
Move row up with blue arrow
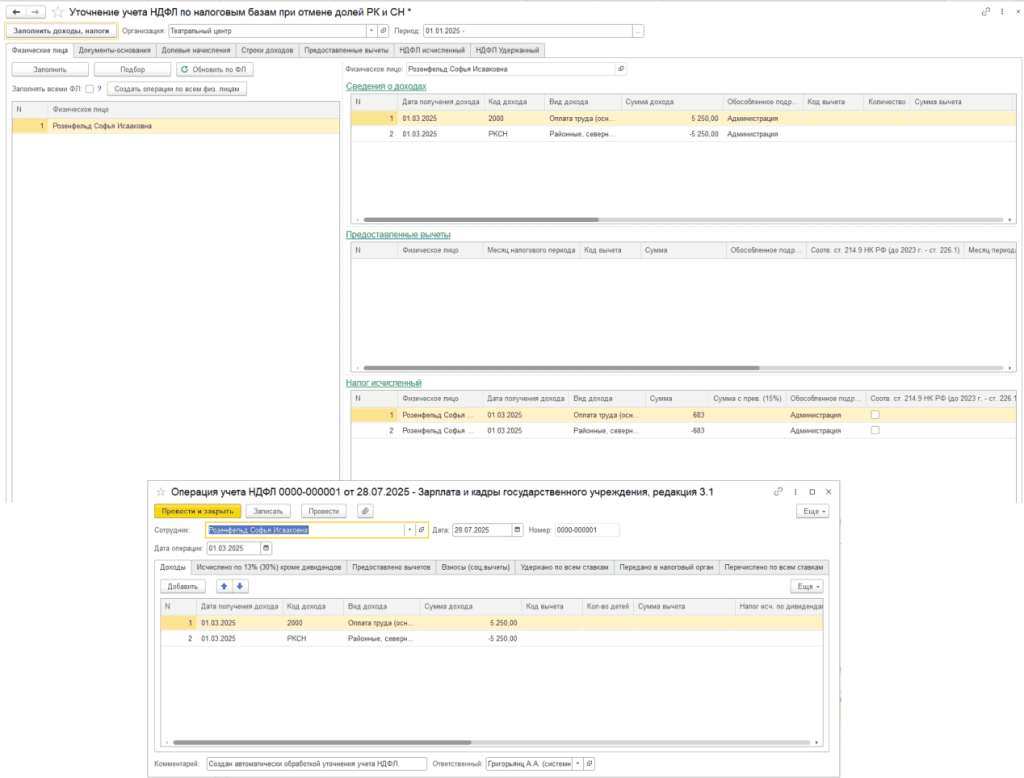pos(224,586)
